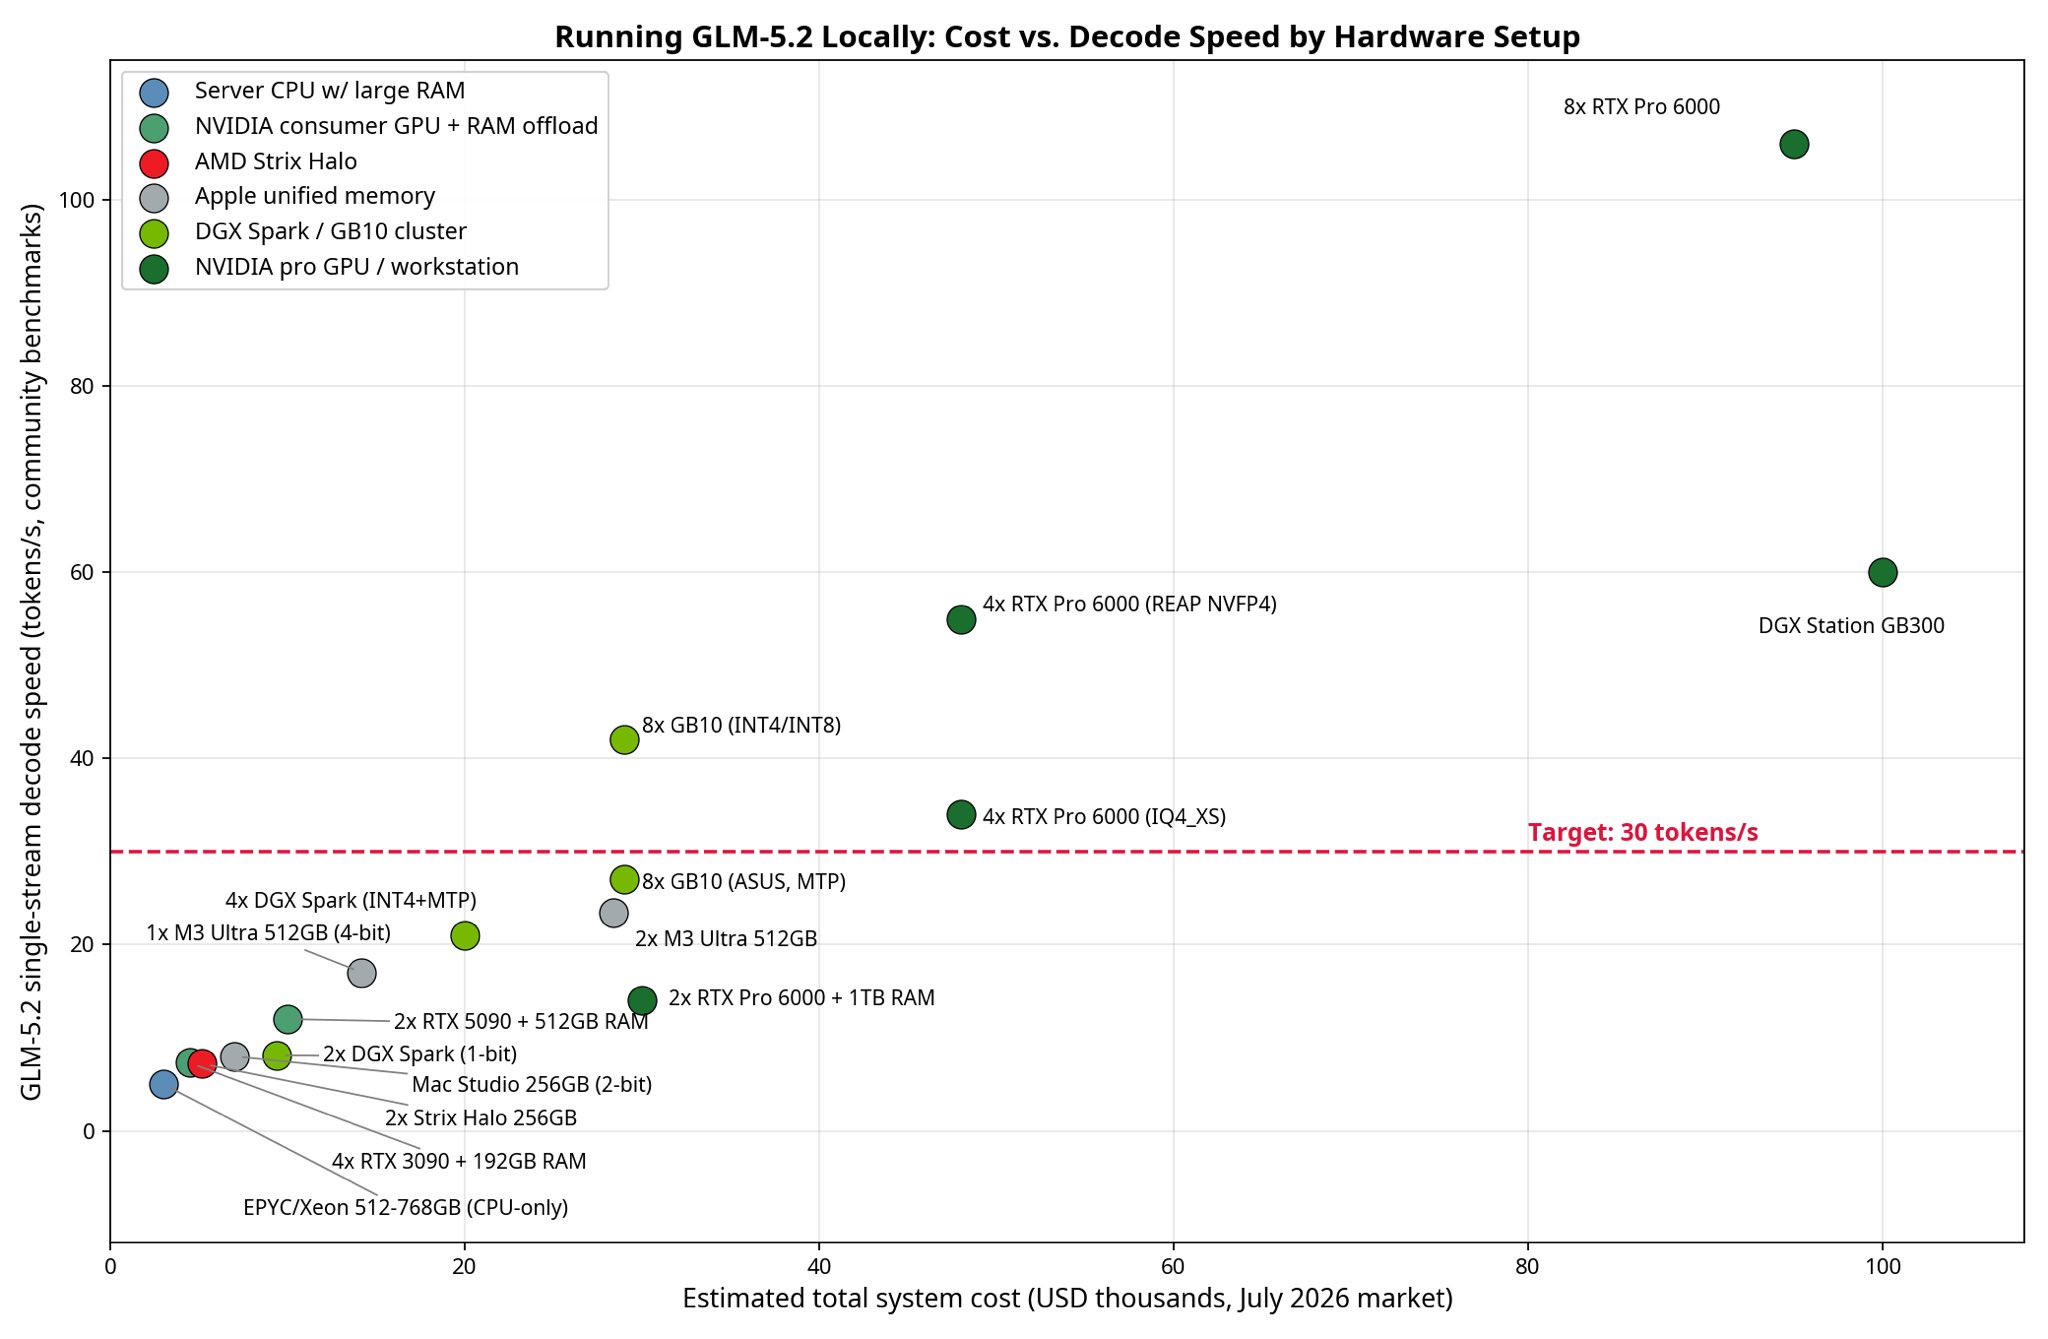Click the 8x RTX Pro 6000 data point
The width and height of the screenshot is (2048, 1339).
pyautogui.click(x=1794, y=145)
